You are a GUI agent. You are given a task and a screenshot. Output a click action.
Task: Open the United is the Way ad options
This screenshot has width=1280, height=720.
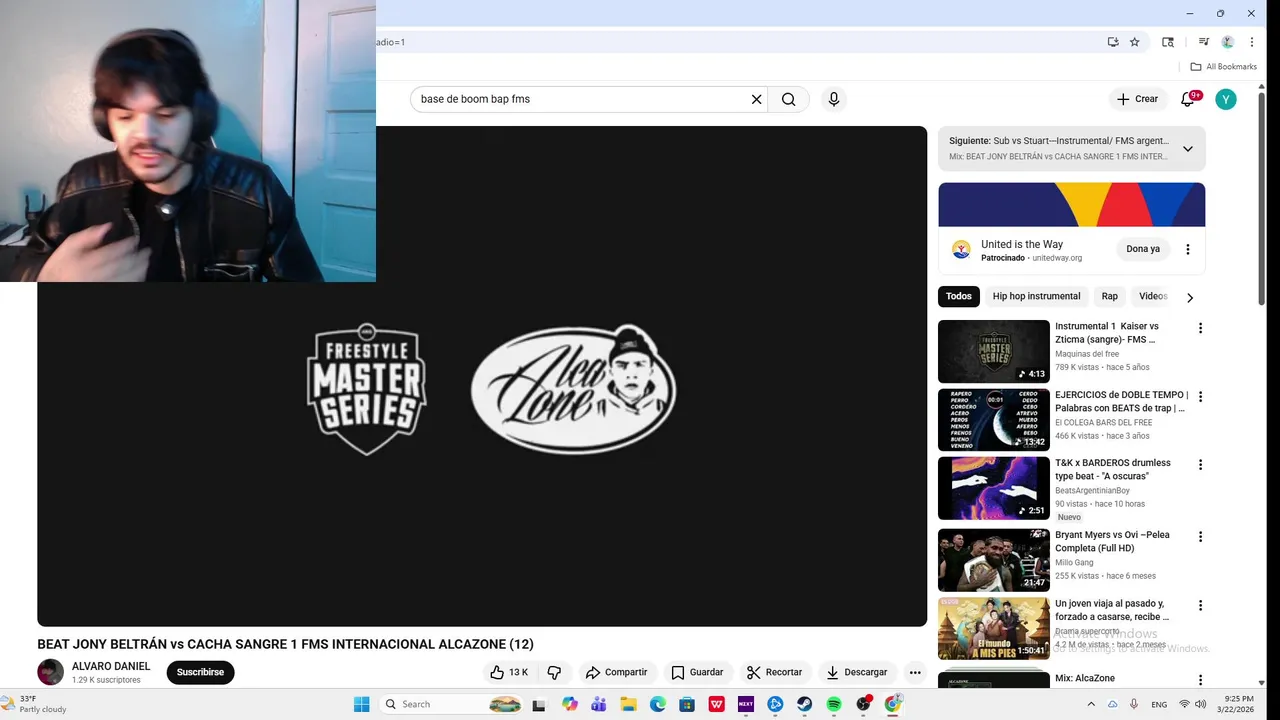click(1188, 249)
